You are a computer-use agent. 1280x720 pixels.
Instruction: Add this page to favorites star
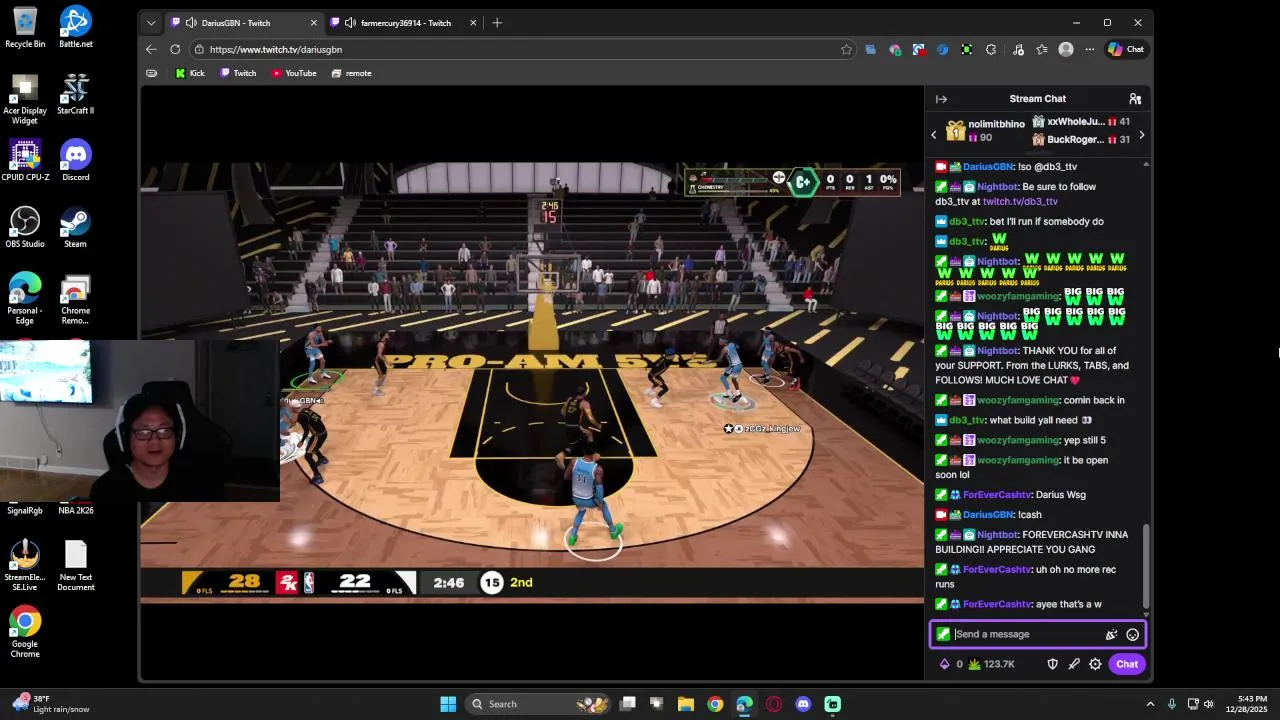847,49
